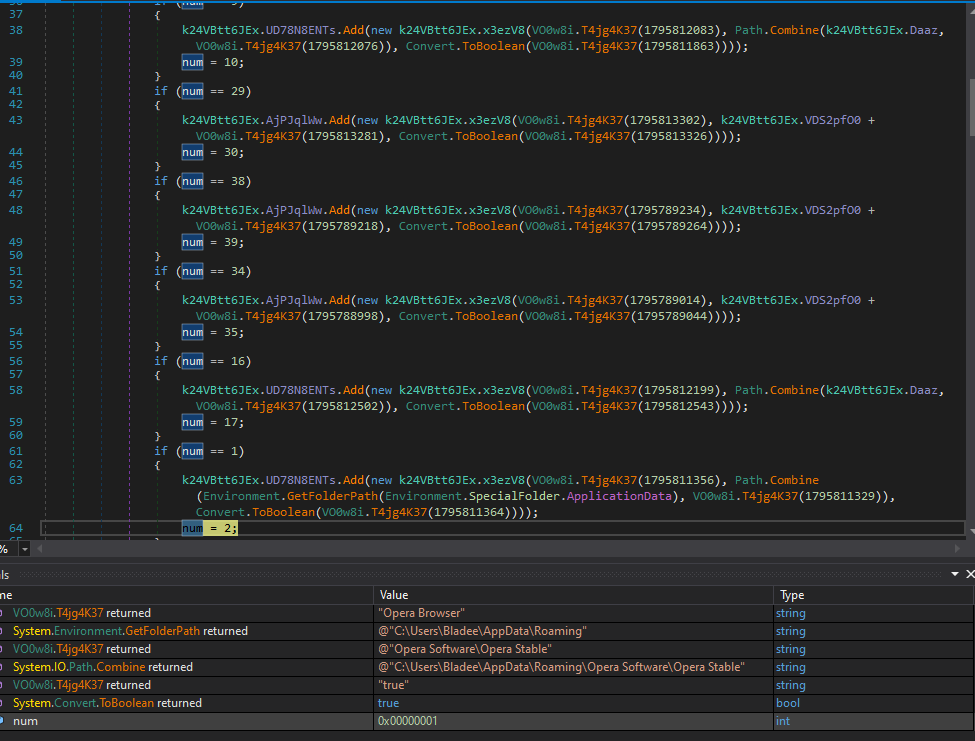Open the Locals panel window position dropdown
Viewport: 975px width, 741px height.
(x=953, y=574)
